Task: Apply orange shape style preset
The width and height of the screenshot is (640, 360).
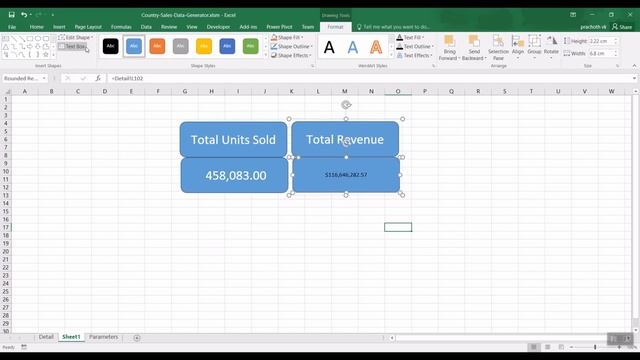Action: (157, 46)
